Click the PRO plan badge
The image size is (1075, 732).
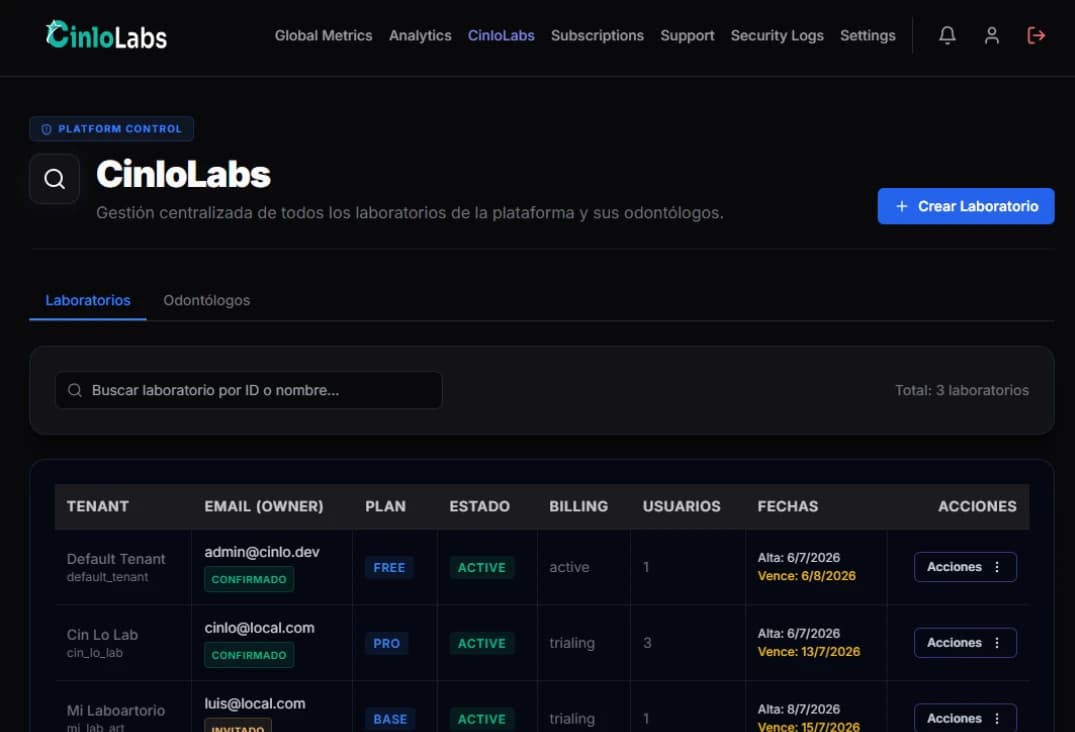pyautogui.click(x=387, y=644)
